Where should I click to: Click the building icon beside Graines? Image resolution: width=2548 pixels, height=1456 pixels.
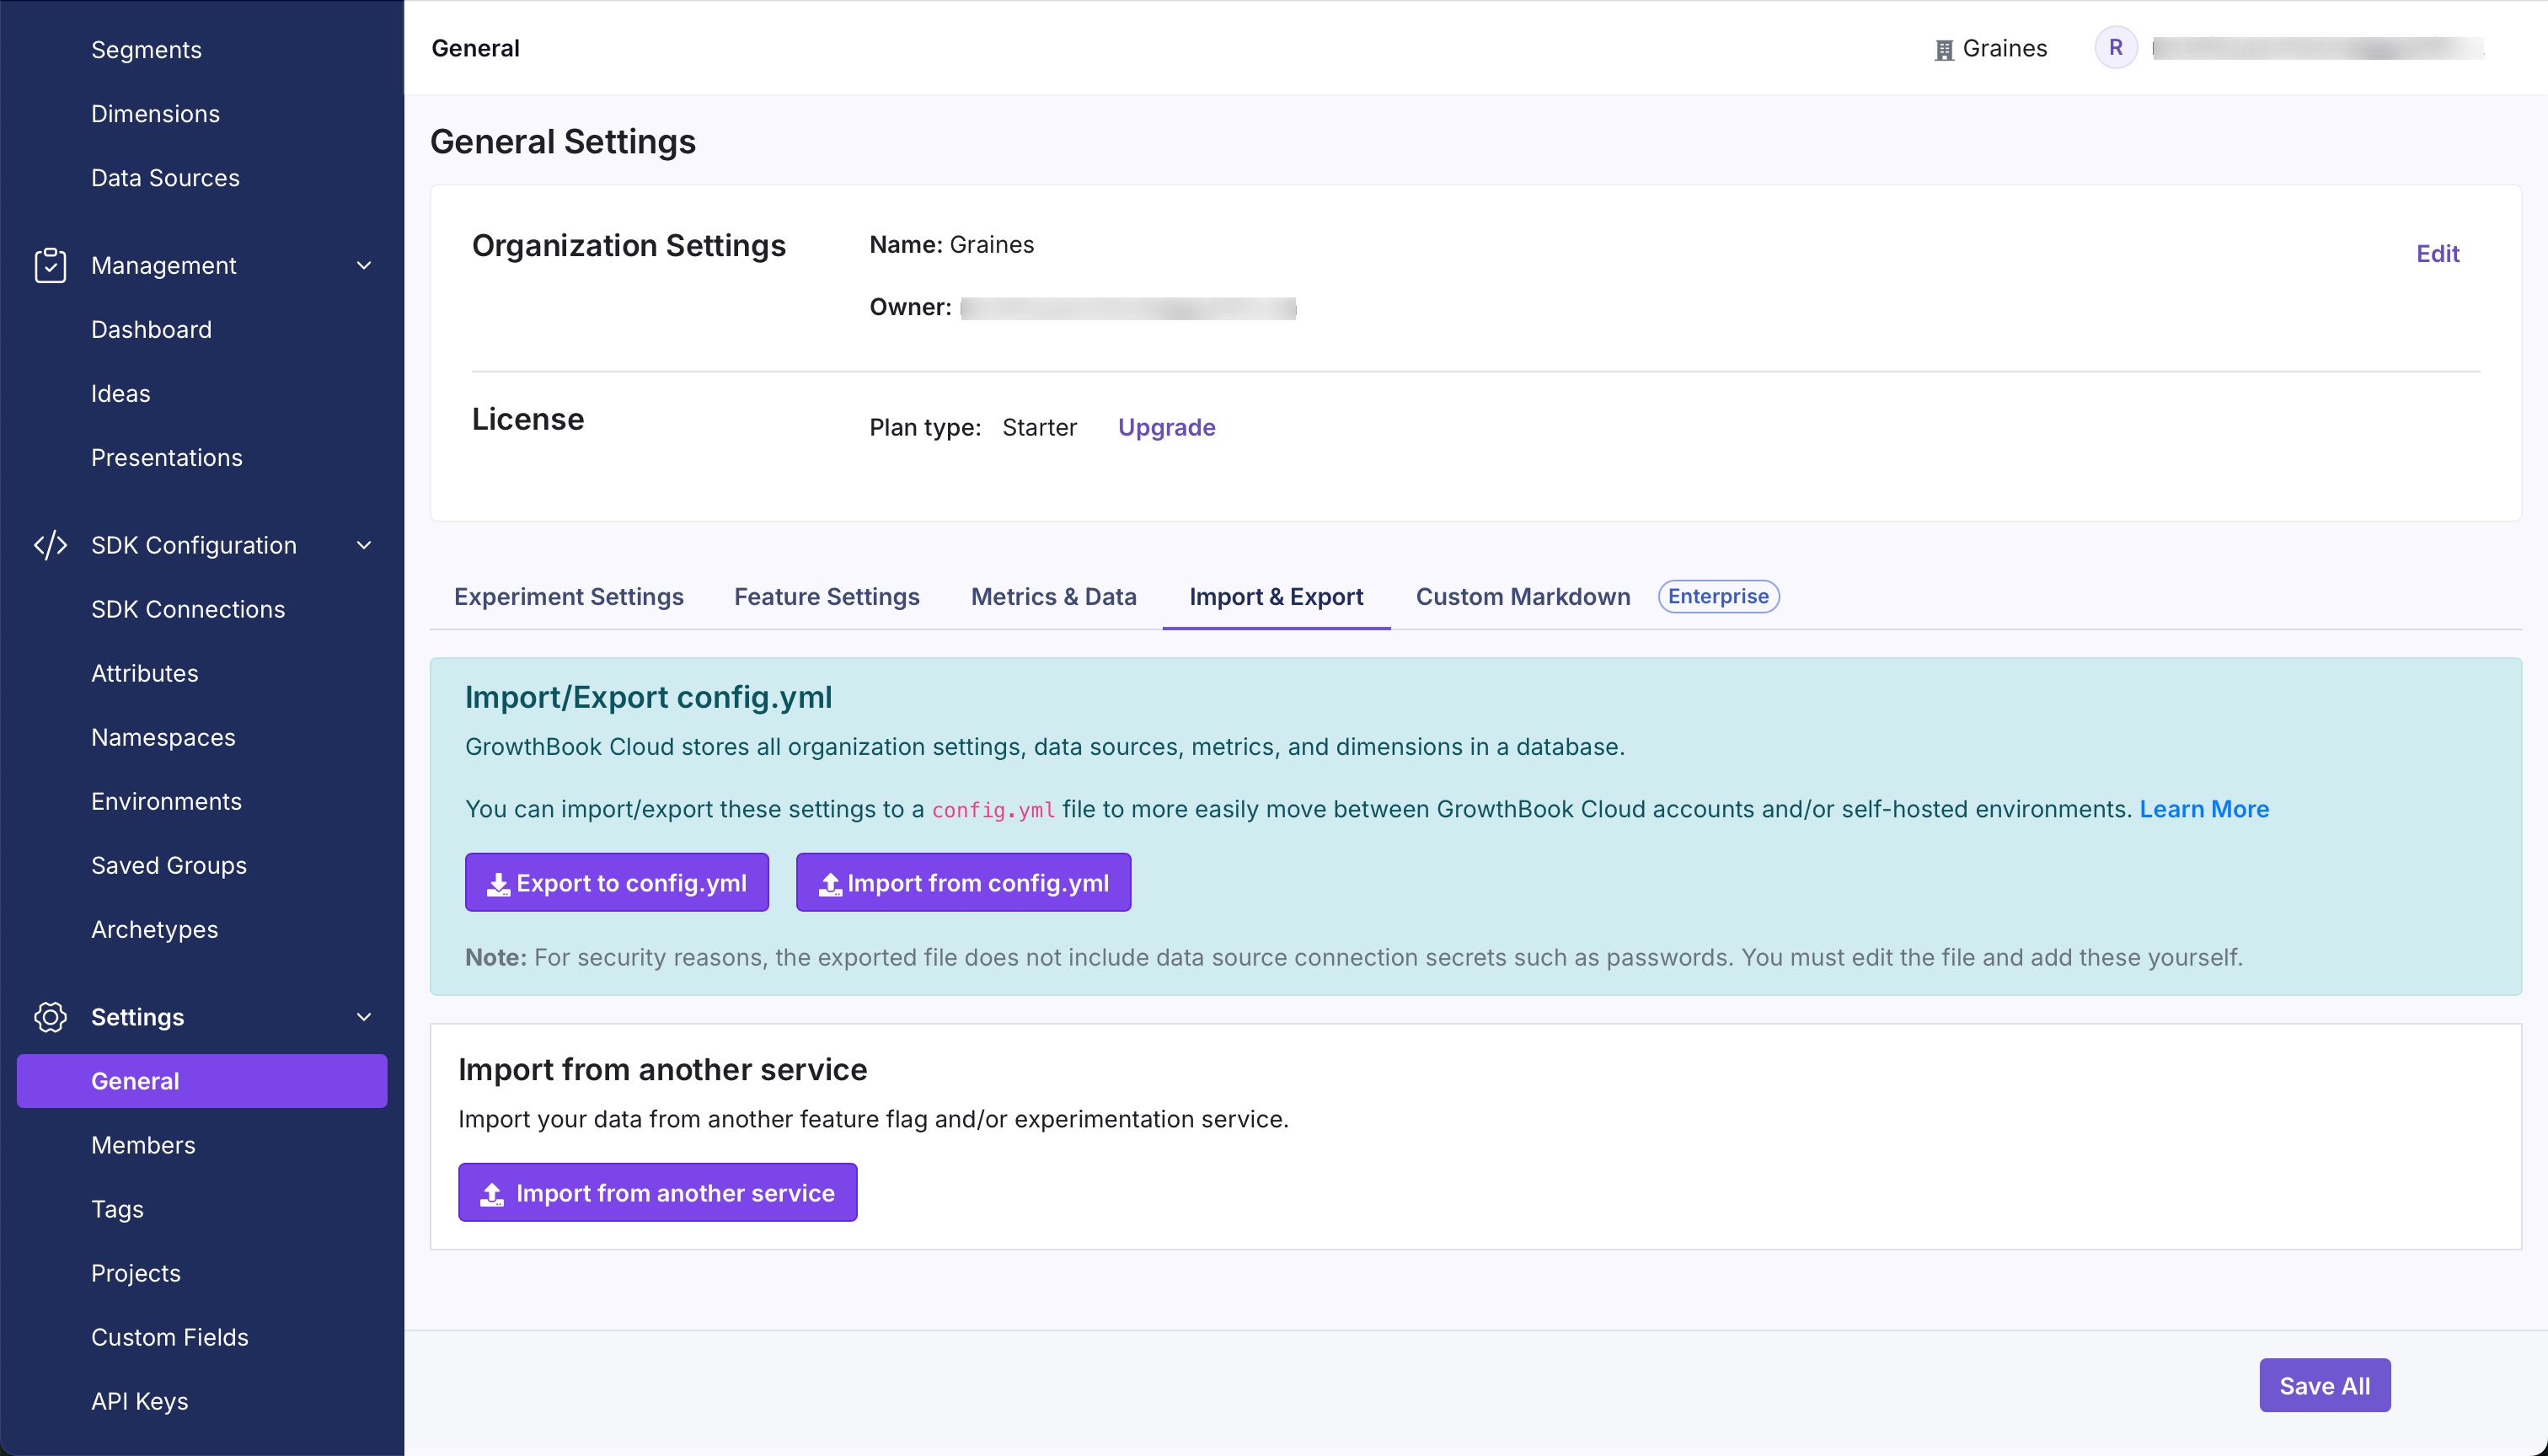point(1944,50)
